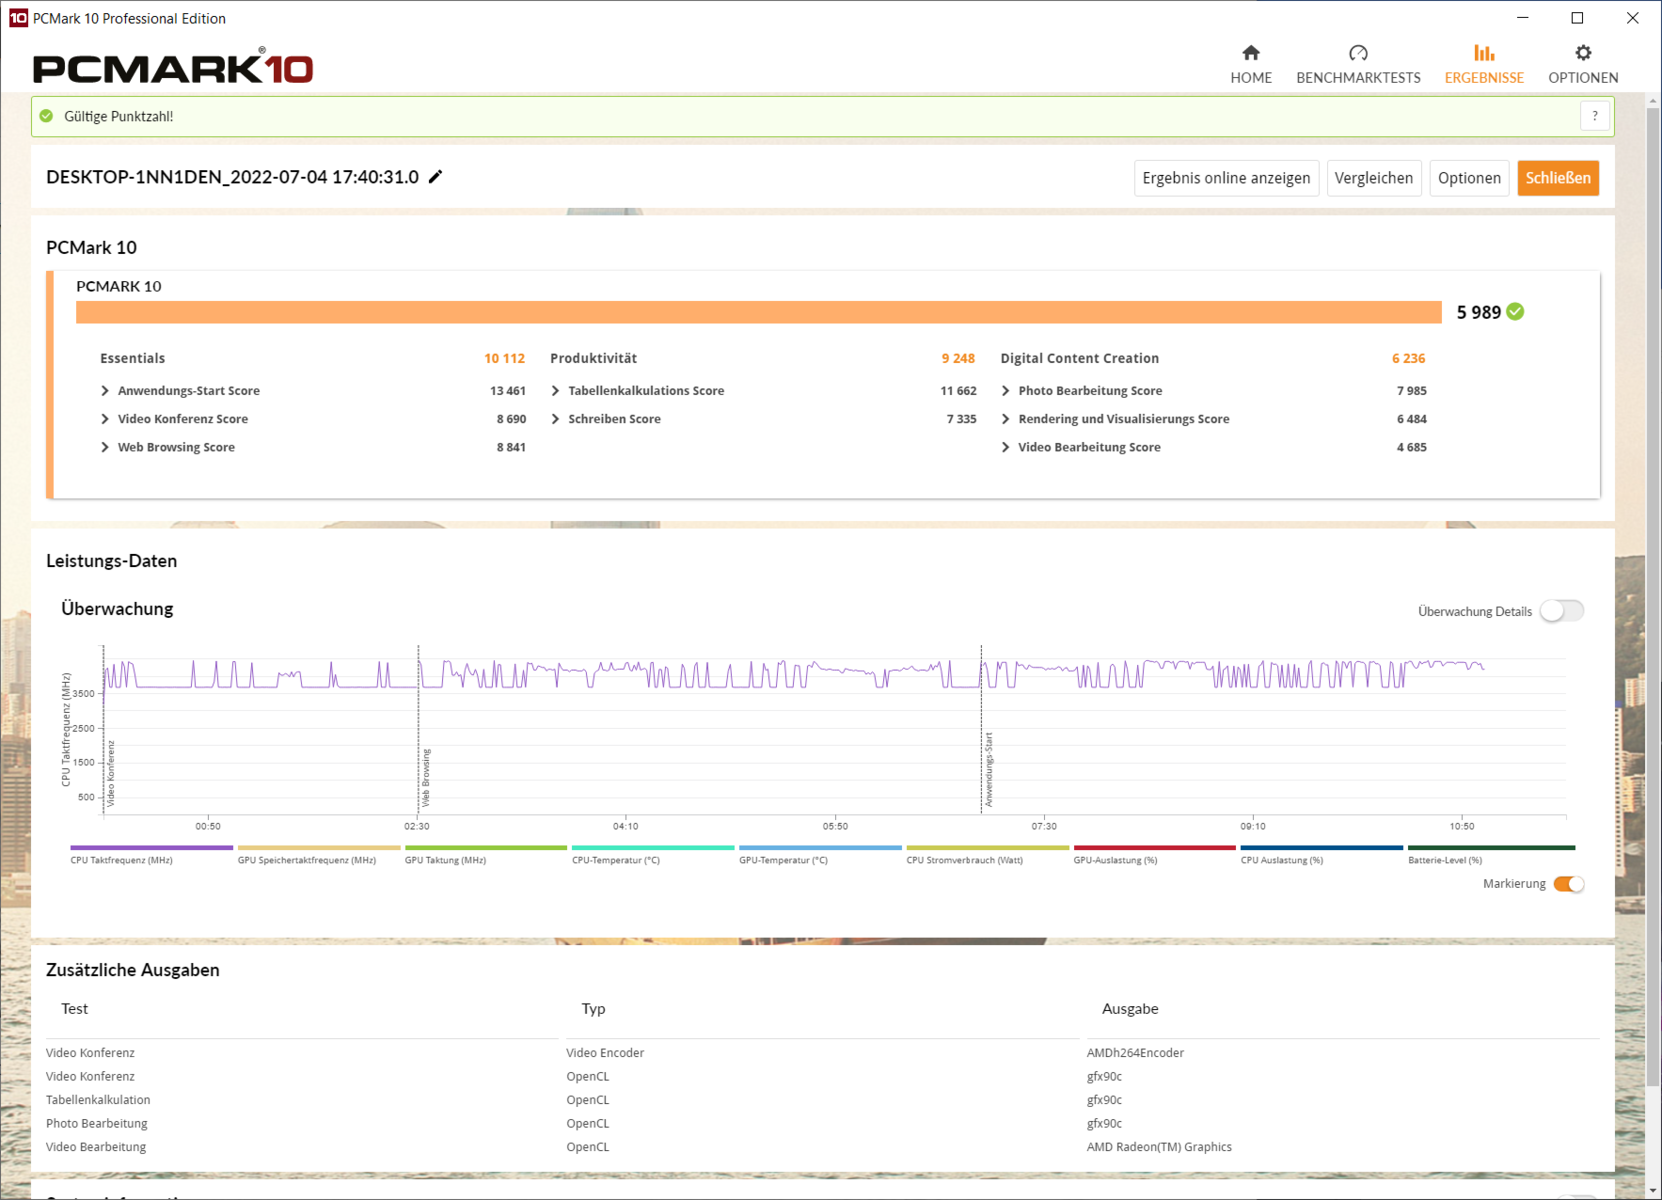
Task: Toggle CPU Stromverbrauch (Watt) legend series
Action: (x=987, y=855)
